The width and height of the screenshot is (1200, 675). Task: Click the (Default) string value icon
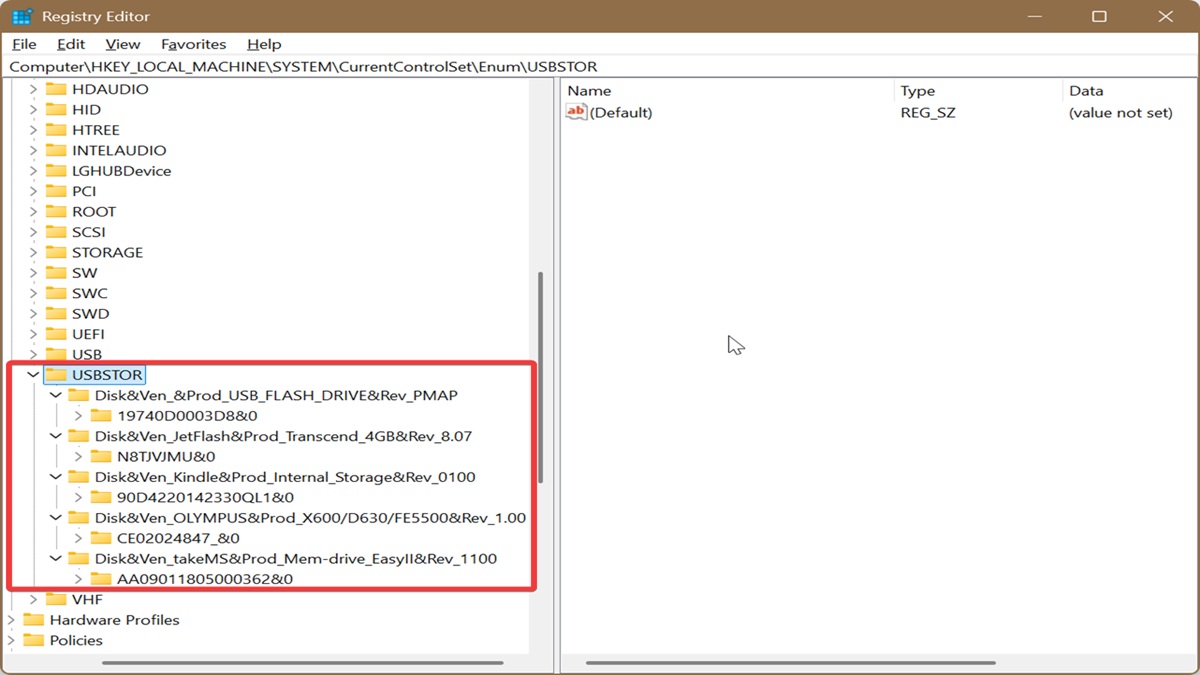coord(577,112)
